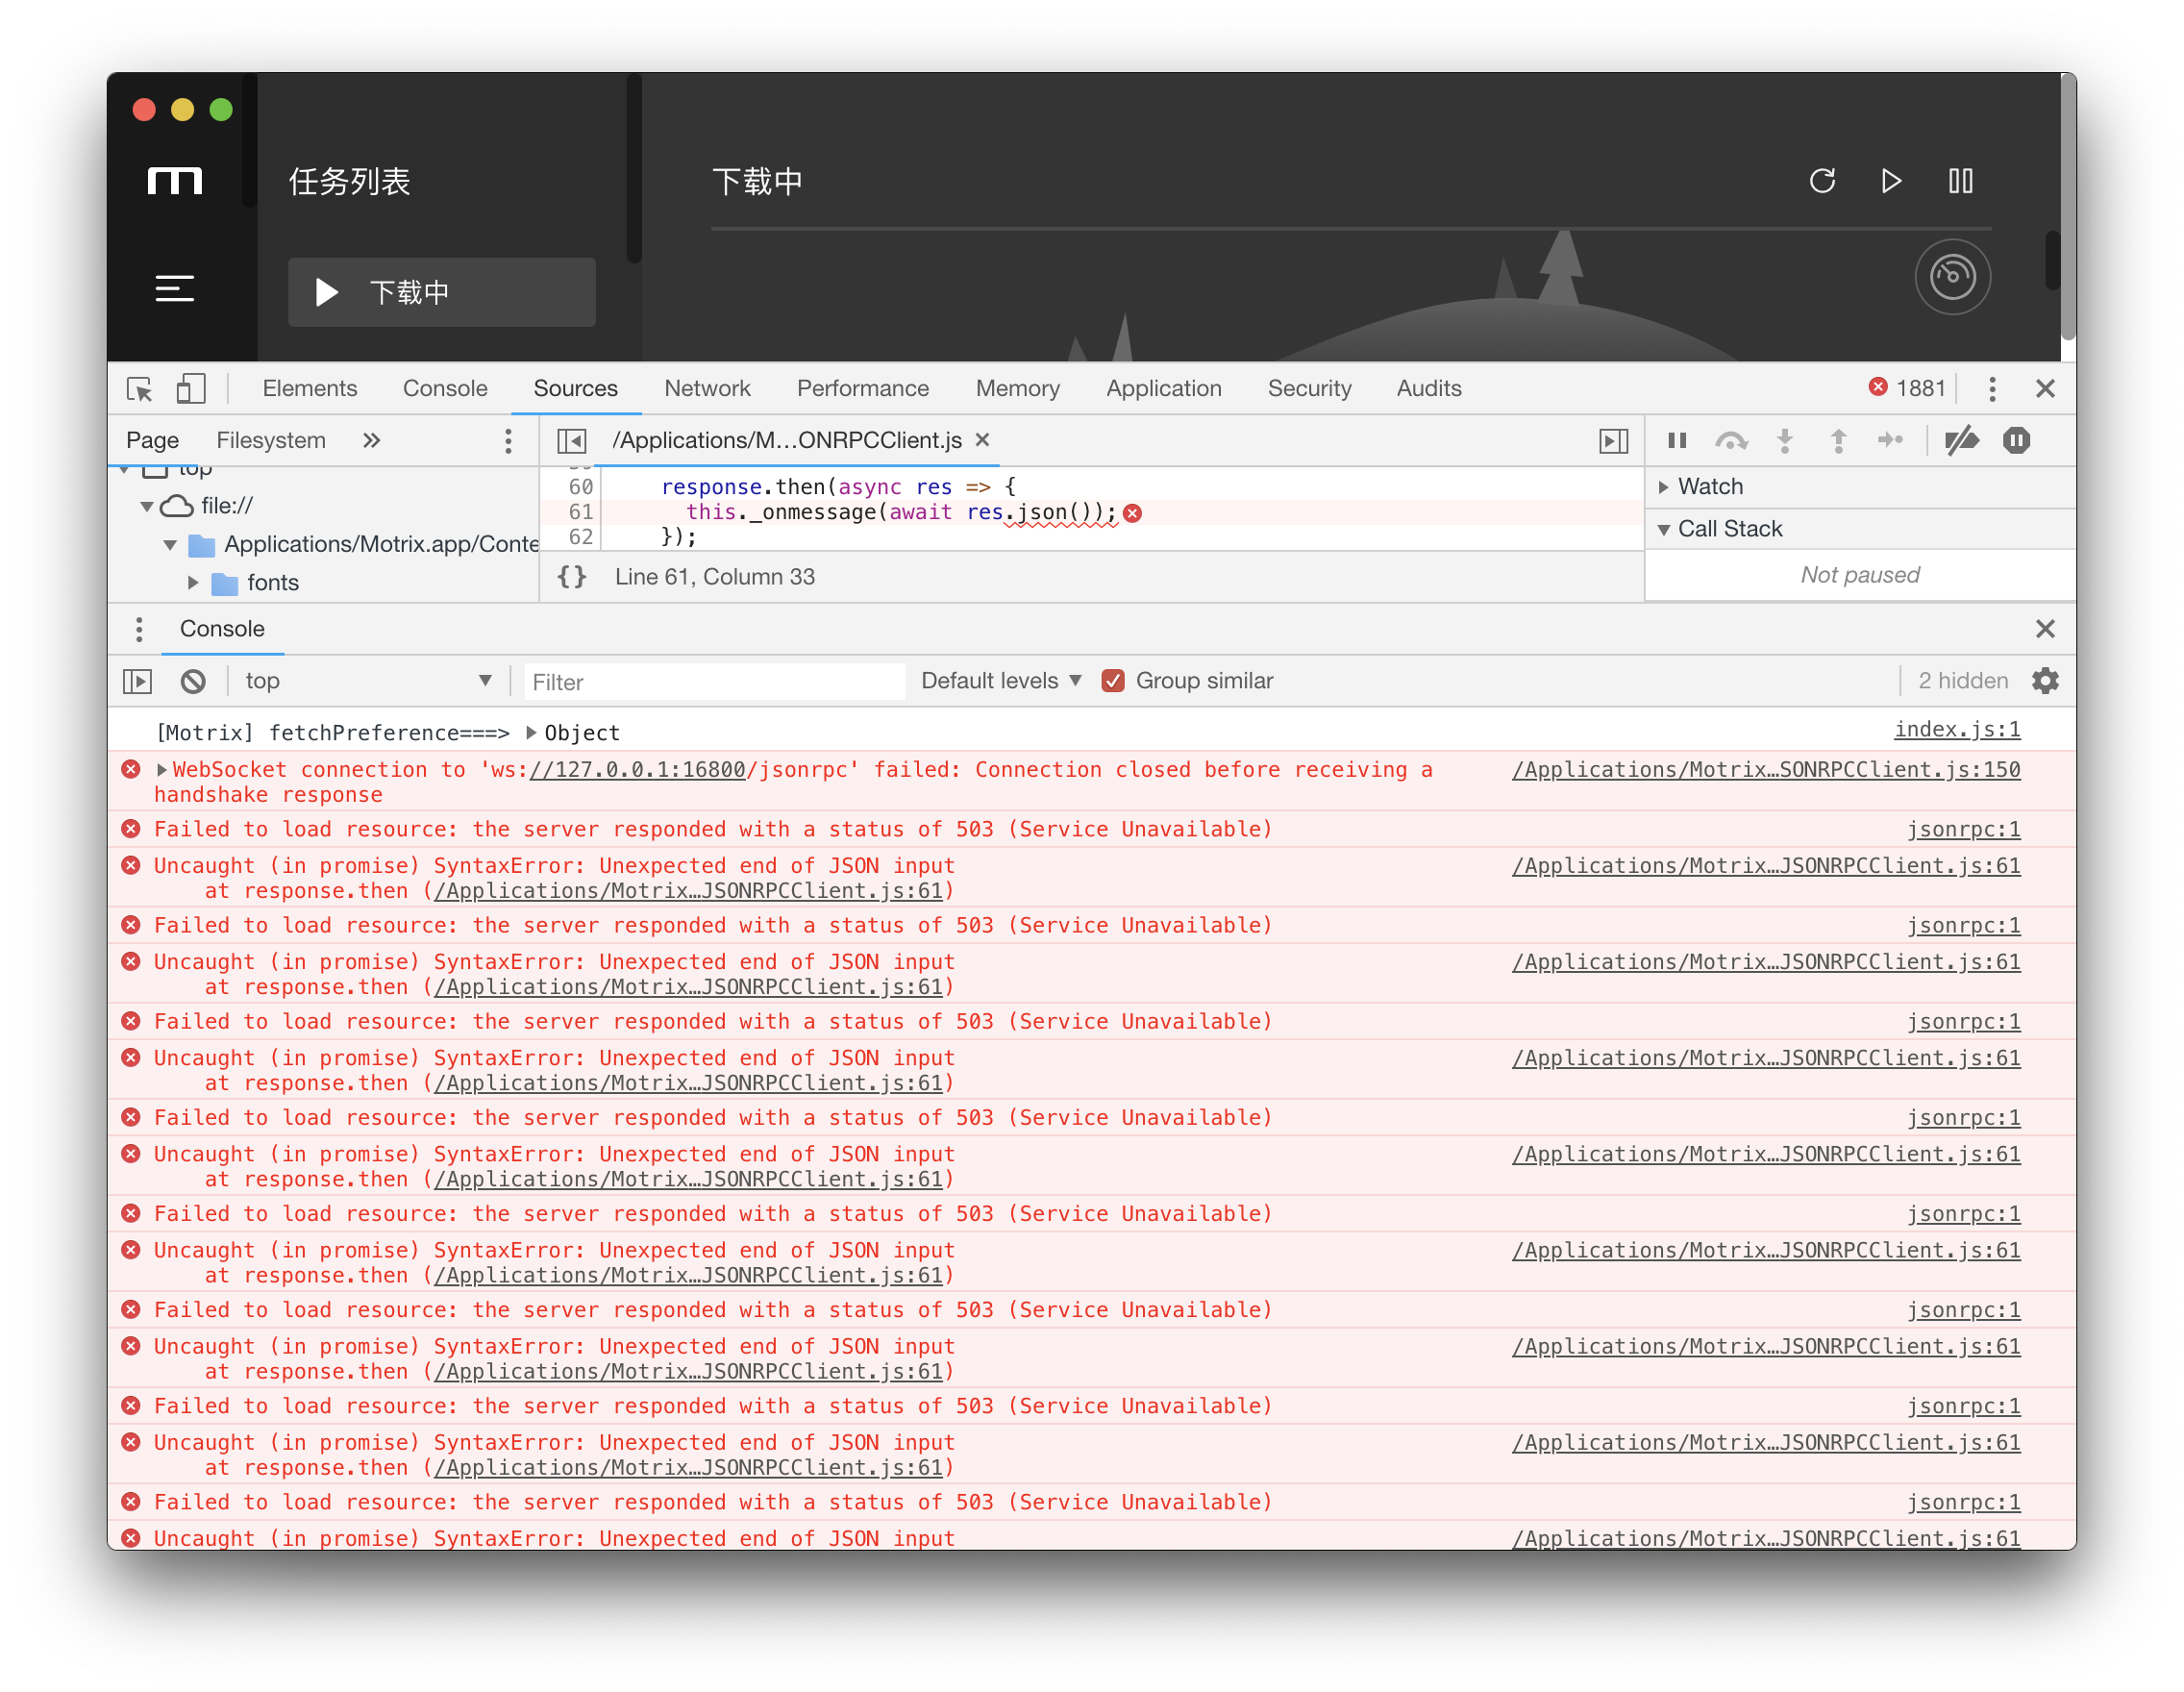Open the Filesystem tab in Sources
Image resolution: width=2184 pixels, height=1692 pixels.
[x=271, y=440]
